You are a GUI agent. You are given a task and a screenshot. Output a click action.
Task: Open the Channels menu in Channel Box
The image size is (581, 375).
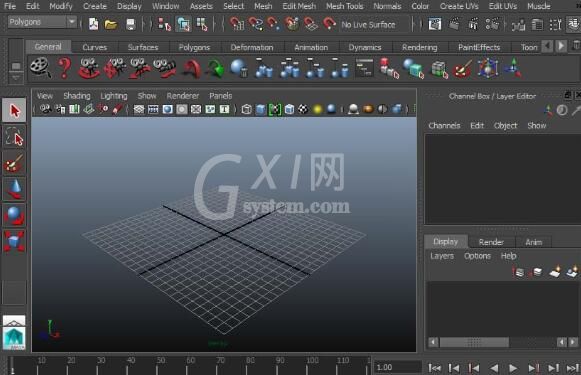[x=444, y=126]
